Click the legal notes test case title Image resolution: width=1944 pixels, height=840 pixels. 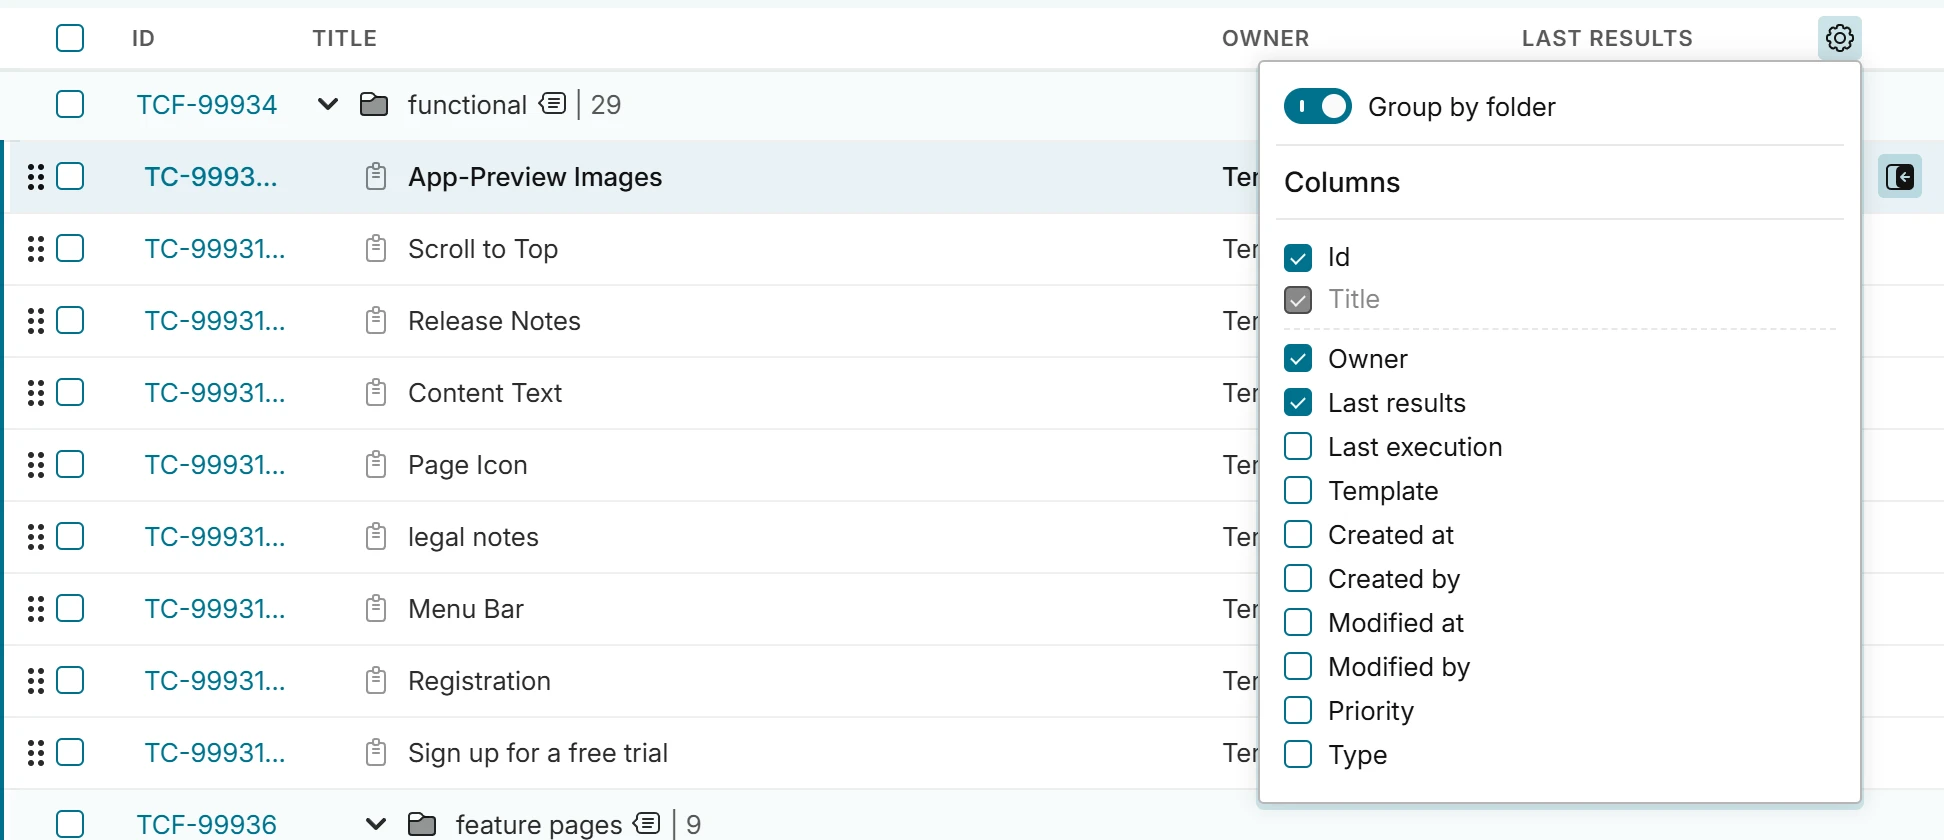pos(473,537)
